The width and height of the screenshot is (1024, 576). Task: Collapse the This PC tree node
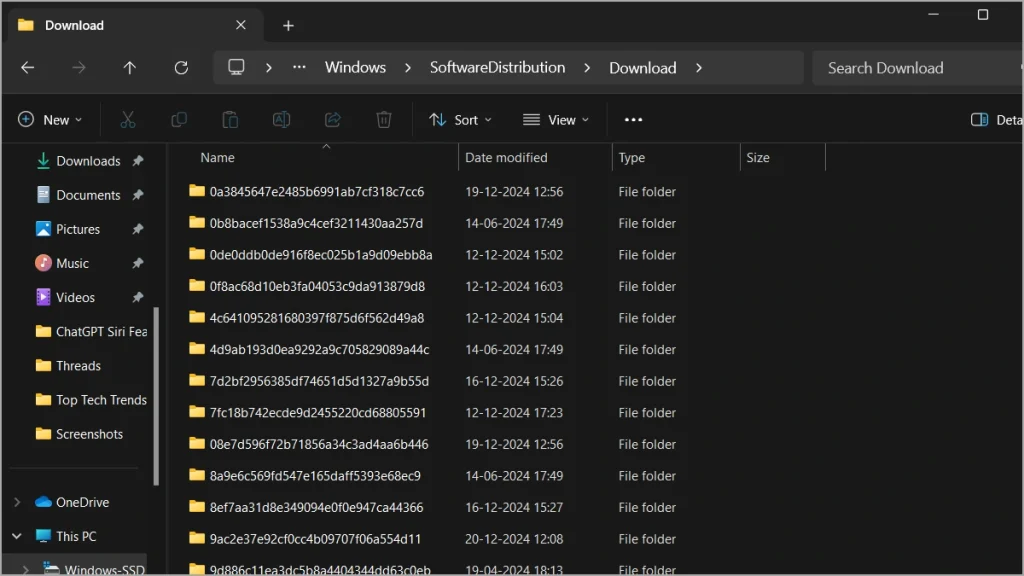[x=17, y=536]
